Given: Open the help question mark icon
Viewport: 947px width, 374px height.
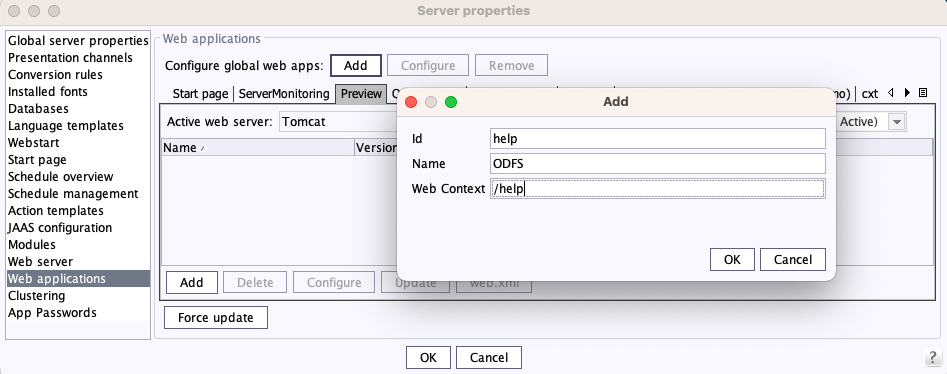Looking at the screenshot, I should [933, 357].
